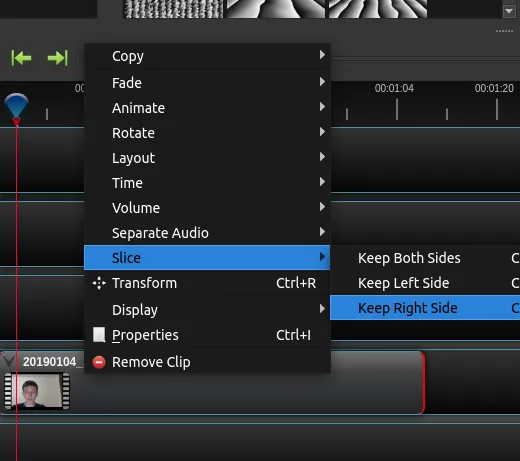Click the 00:01:04 ruler time mark
The image size is (520, 461).
[x=394, y=88]
